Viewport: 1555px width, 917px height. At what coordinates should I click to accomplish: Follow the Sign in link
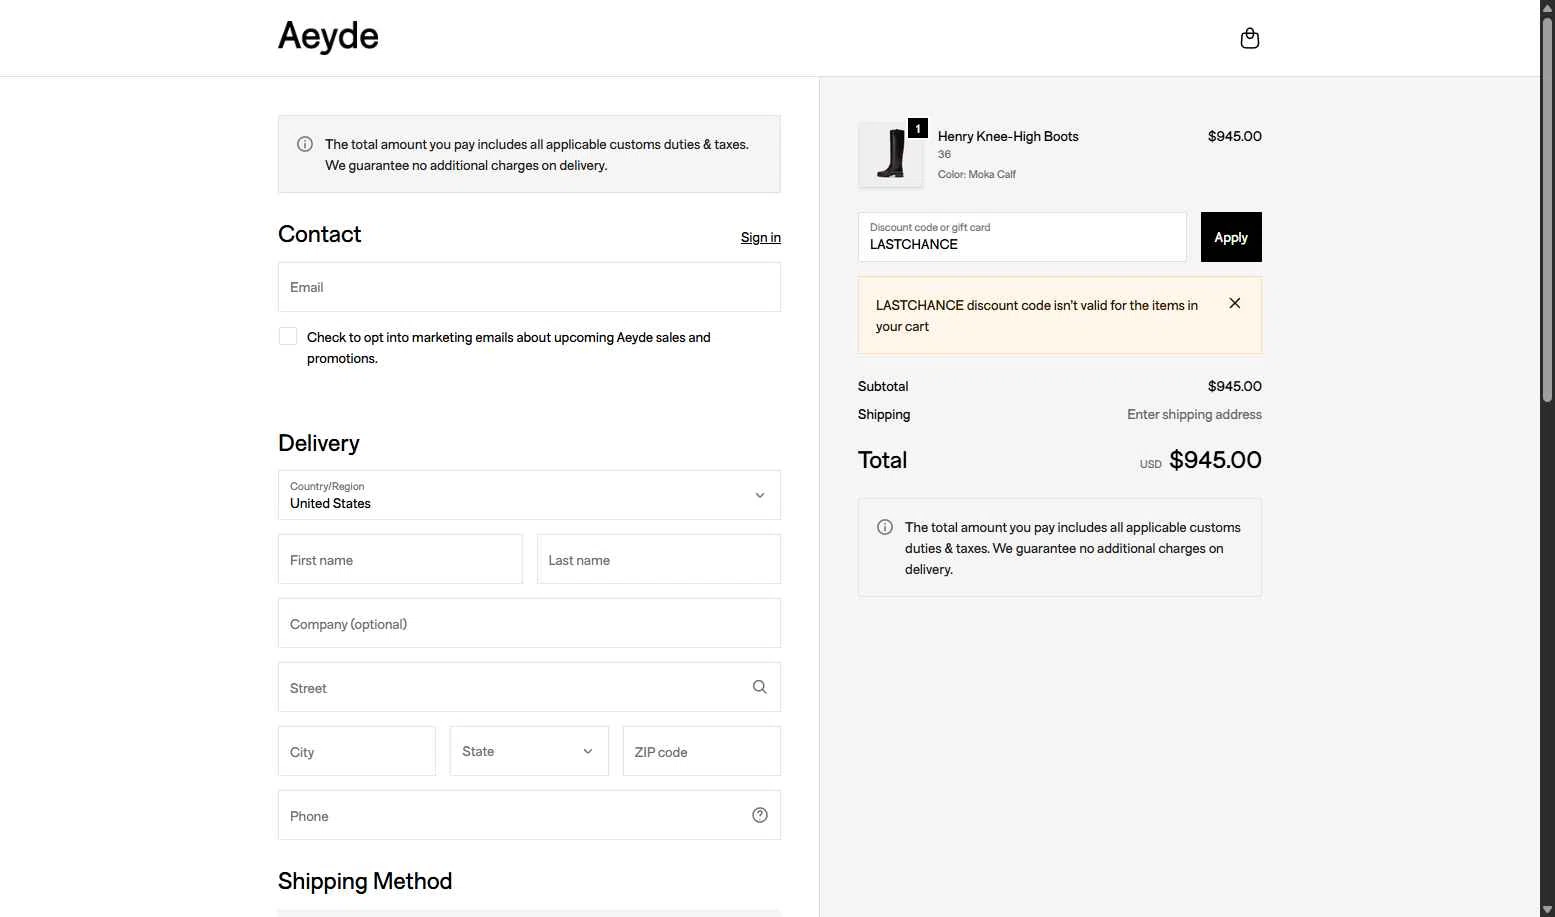(x=761, y=237)
